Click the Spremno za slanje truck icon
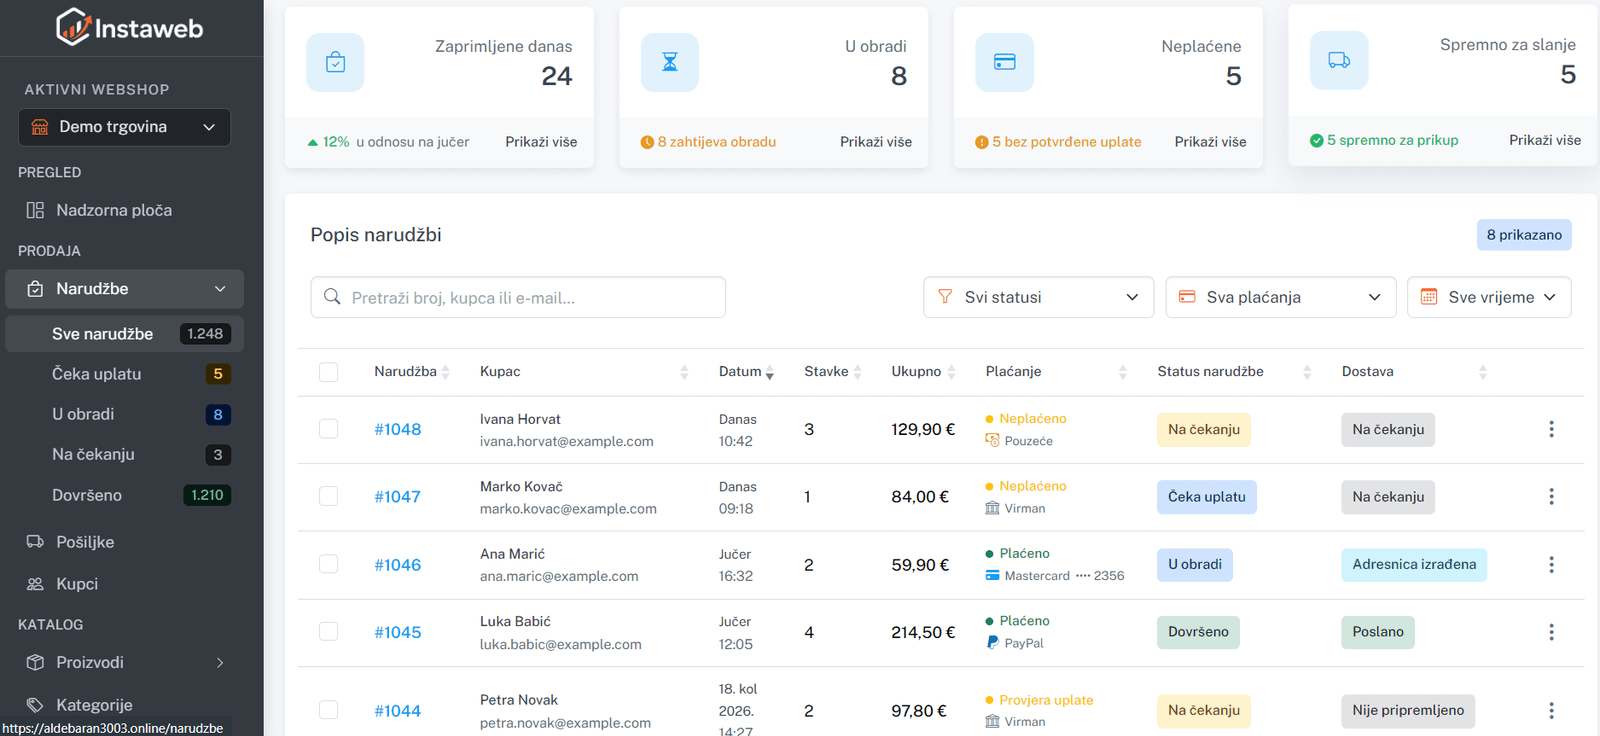Image resolution: width=1600 pixels, height=736 pixels. point(1339,60)
